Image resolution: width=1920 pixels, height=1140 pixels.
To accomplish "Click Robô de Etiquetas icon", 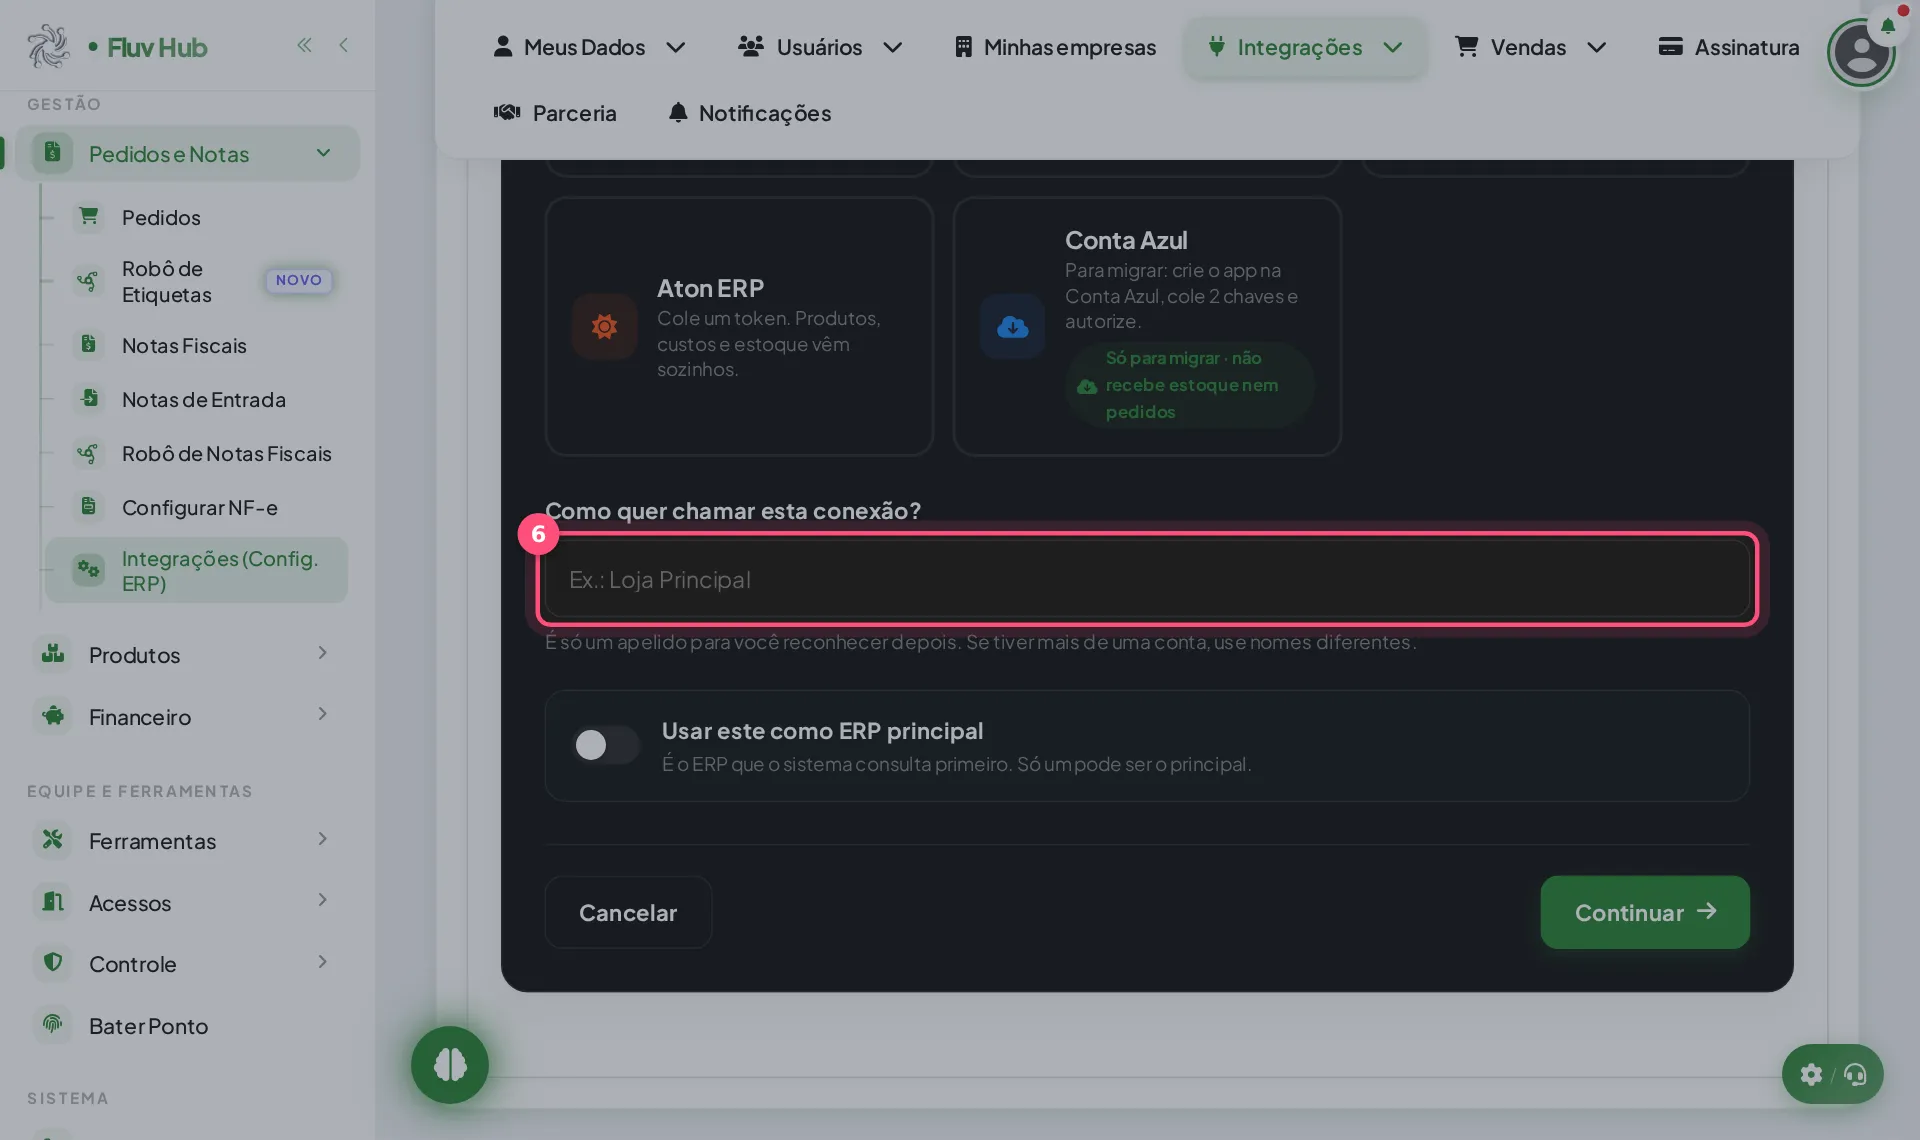I will pyautogui.click(x=88, y=281).
